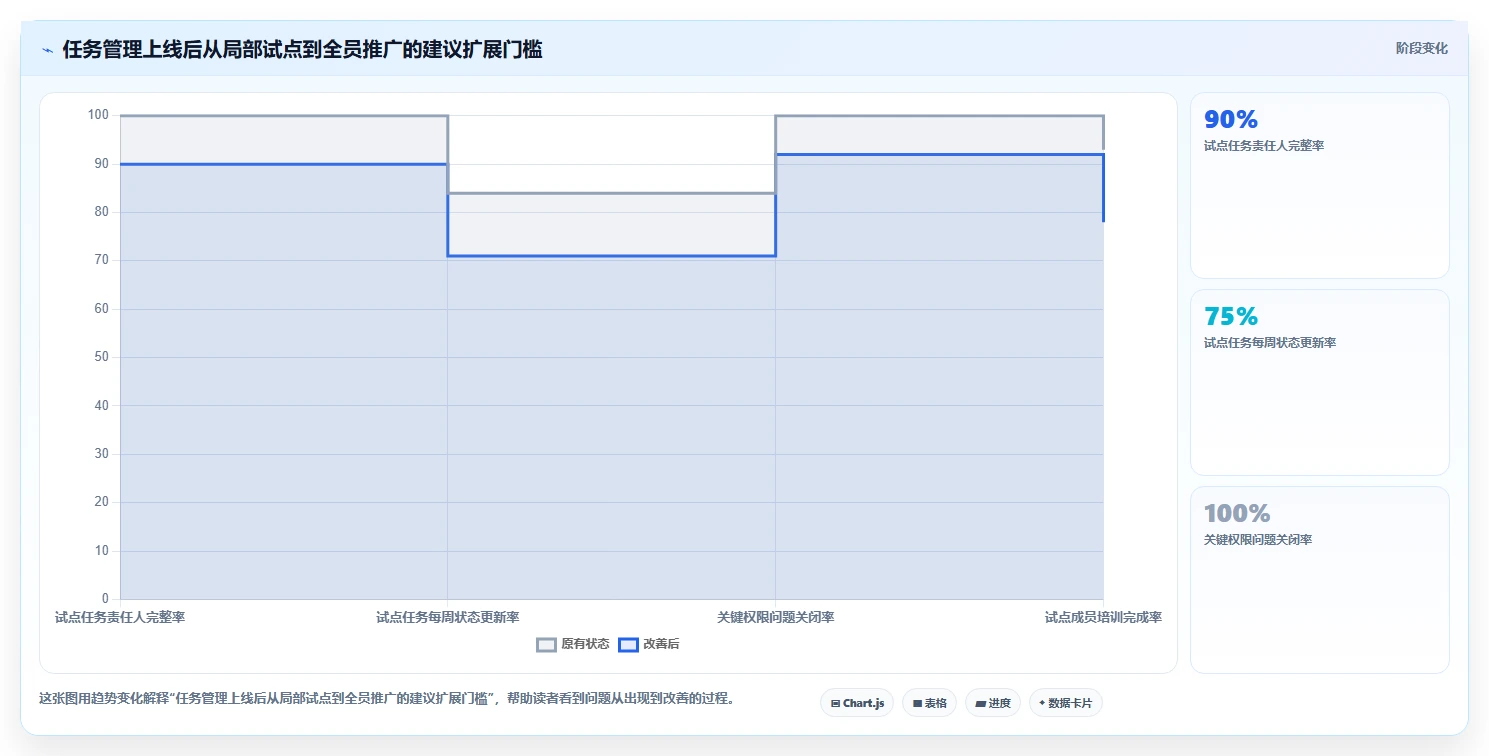Click the x-axis label 关键权限问题关闭率

click(x=775, y=617)
